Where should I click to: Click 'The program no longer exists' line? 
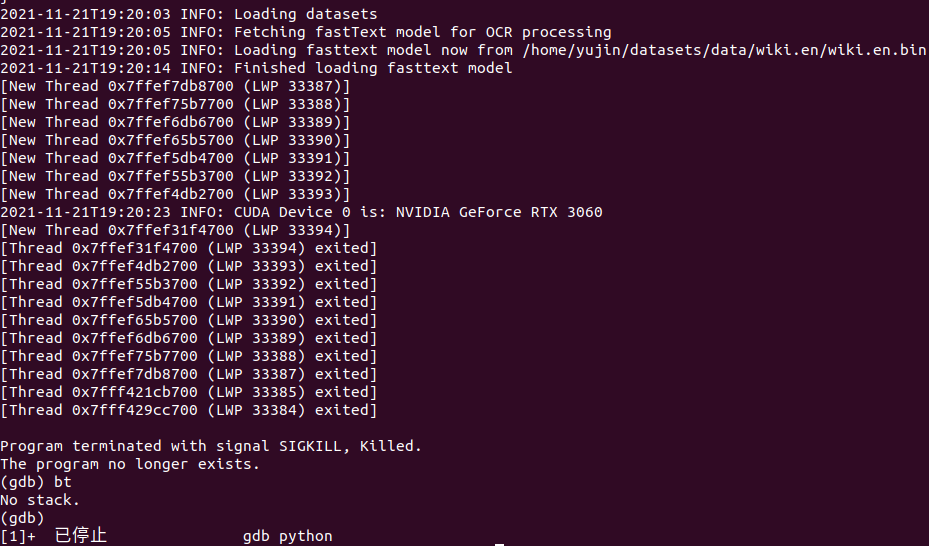pyautogui.click(x=129, y=464)
